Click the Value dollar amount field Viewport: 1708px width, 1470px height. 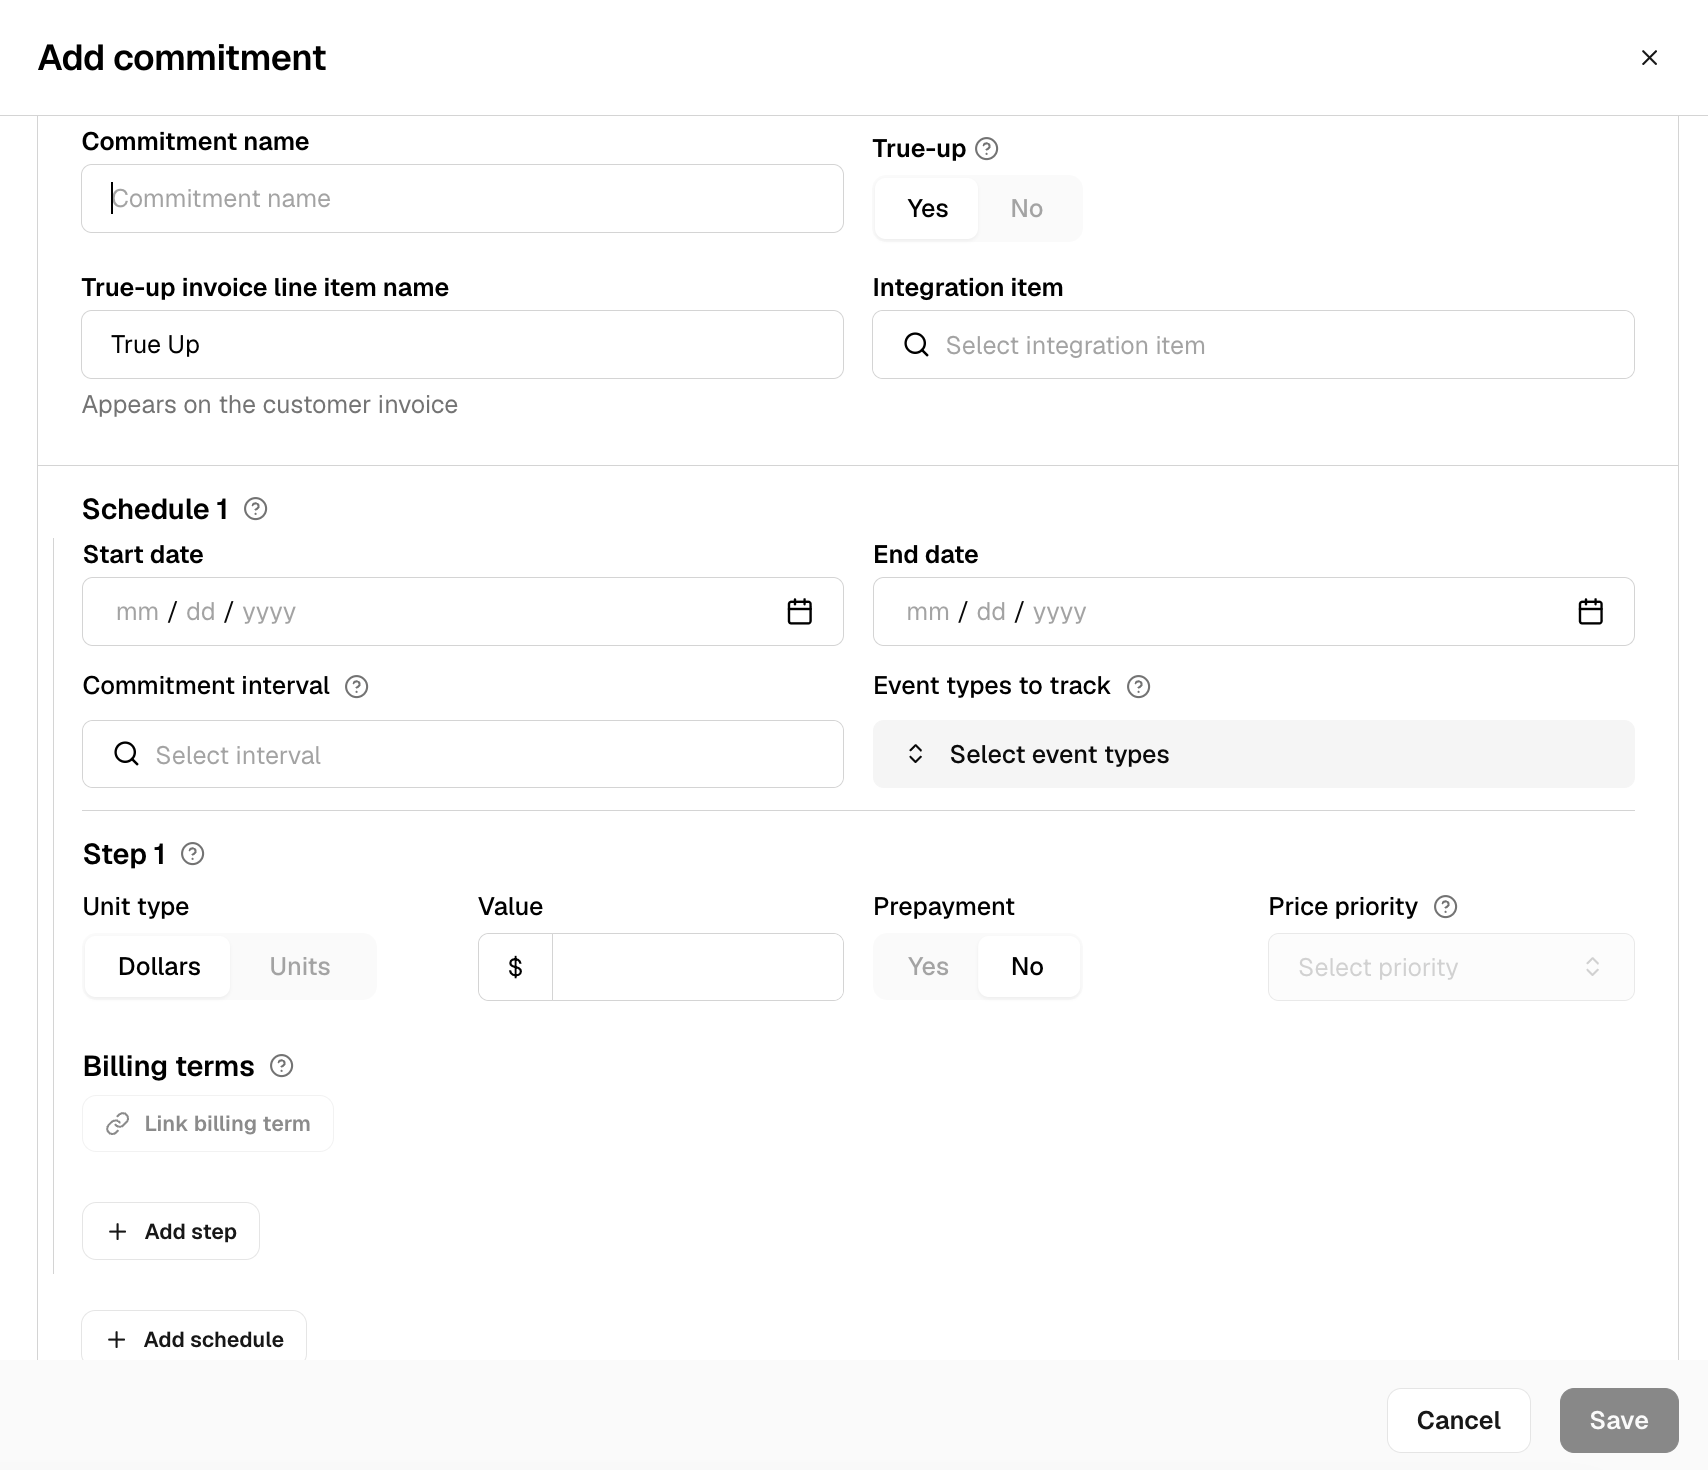698,967
